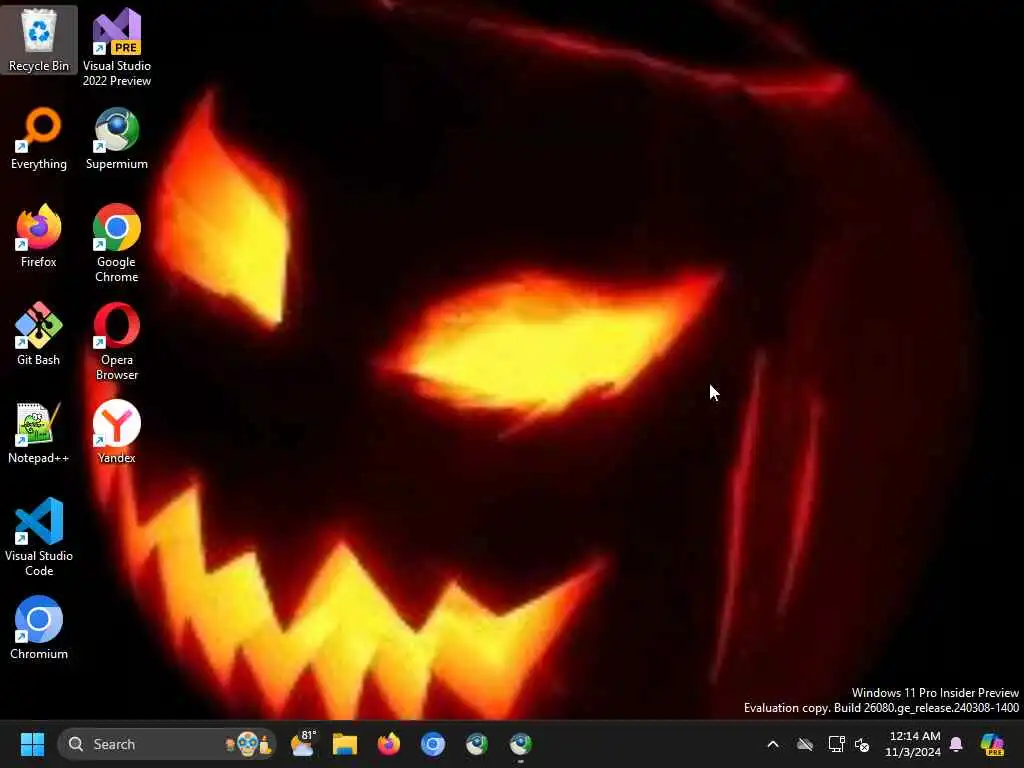Switch to the running Supermium taskbar window
1024x768 pixels.
click(520, 744)
